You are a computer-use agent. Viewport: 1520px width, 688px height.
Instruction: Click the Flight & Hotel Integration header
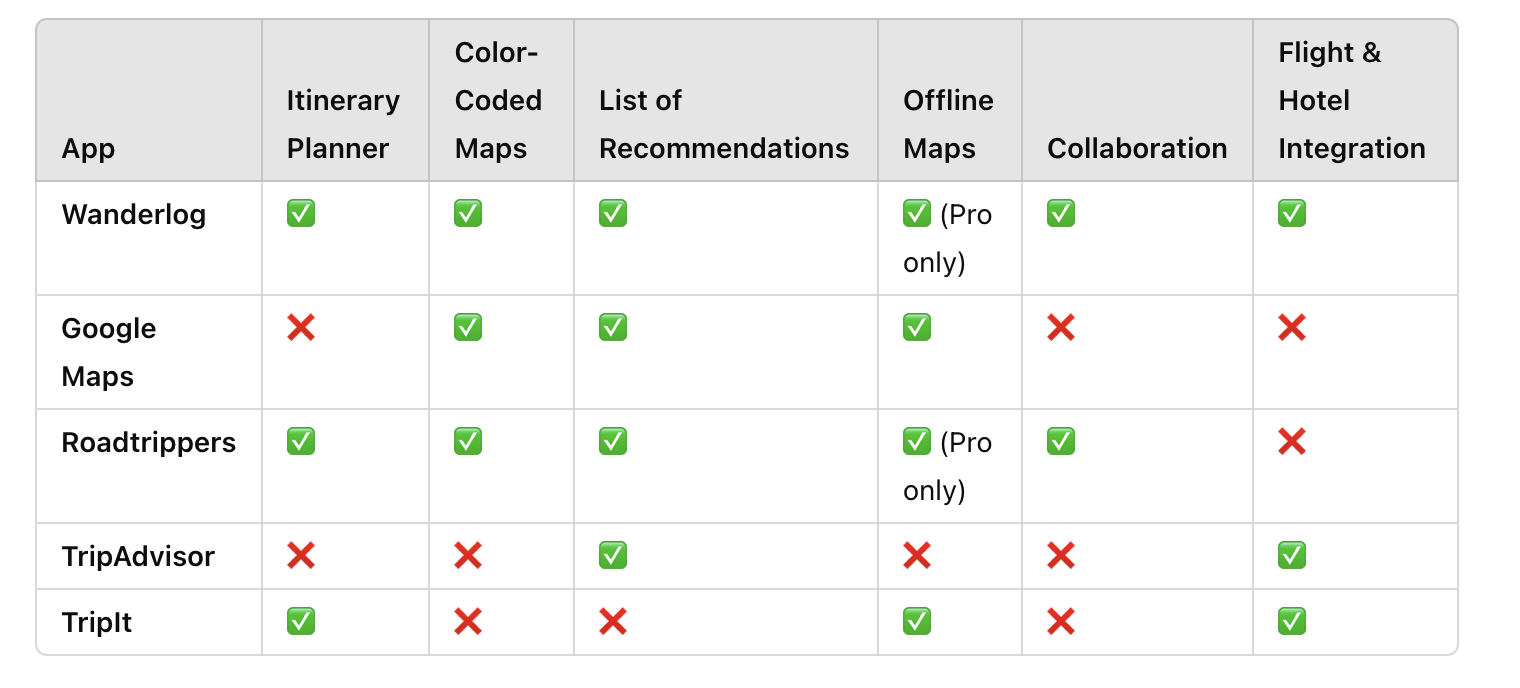[1352, 100]
